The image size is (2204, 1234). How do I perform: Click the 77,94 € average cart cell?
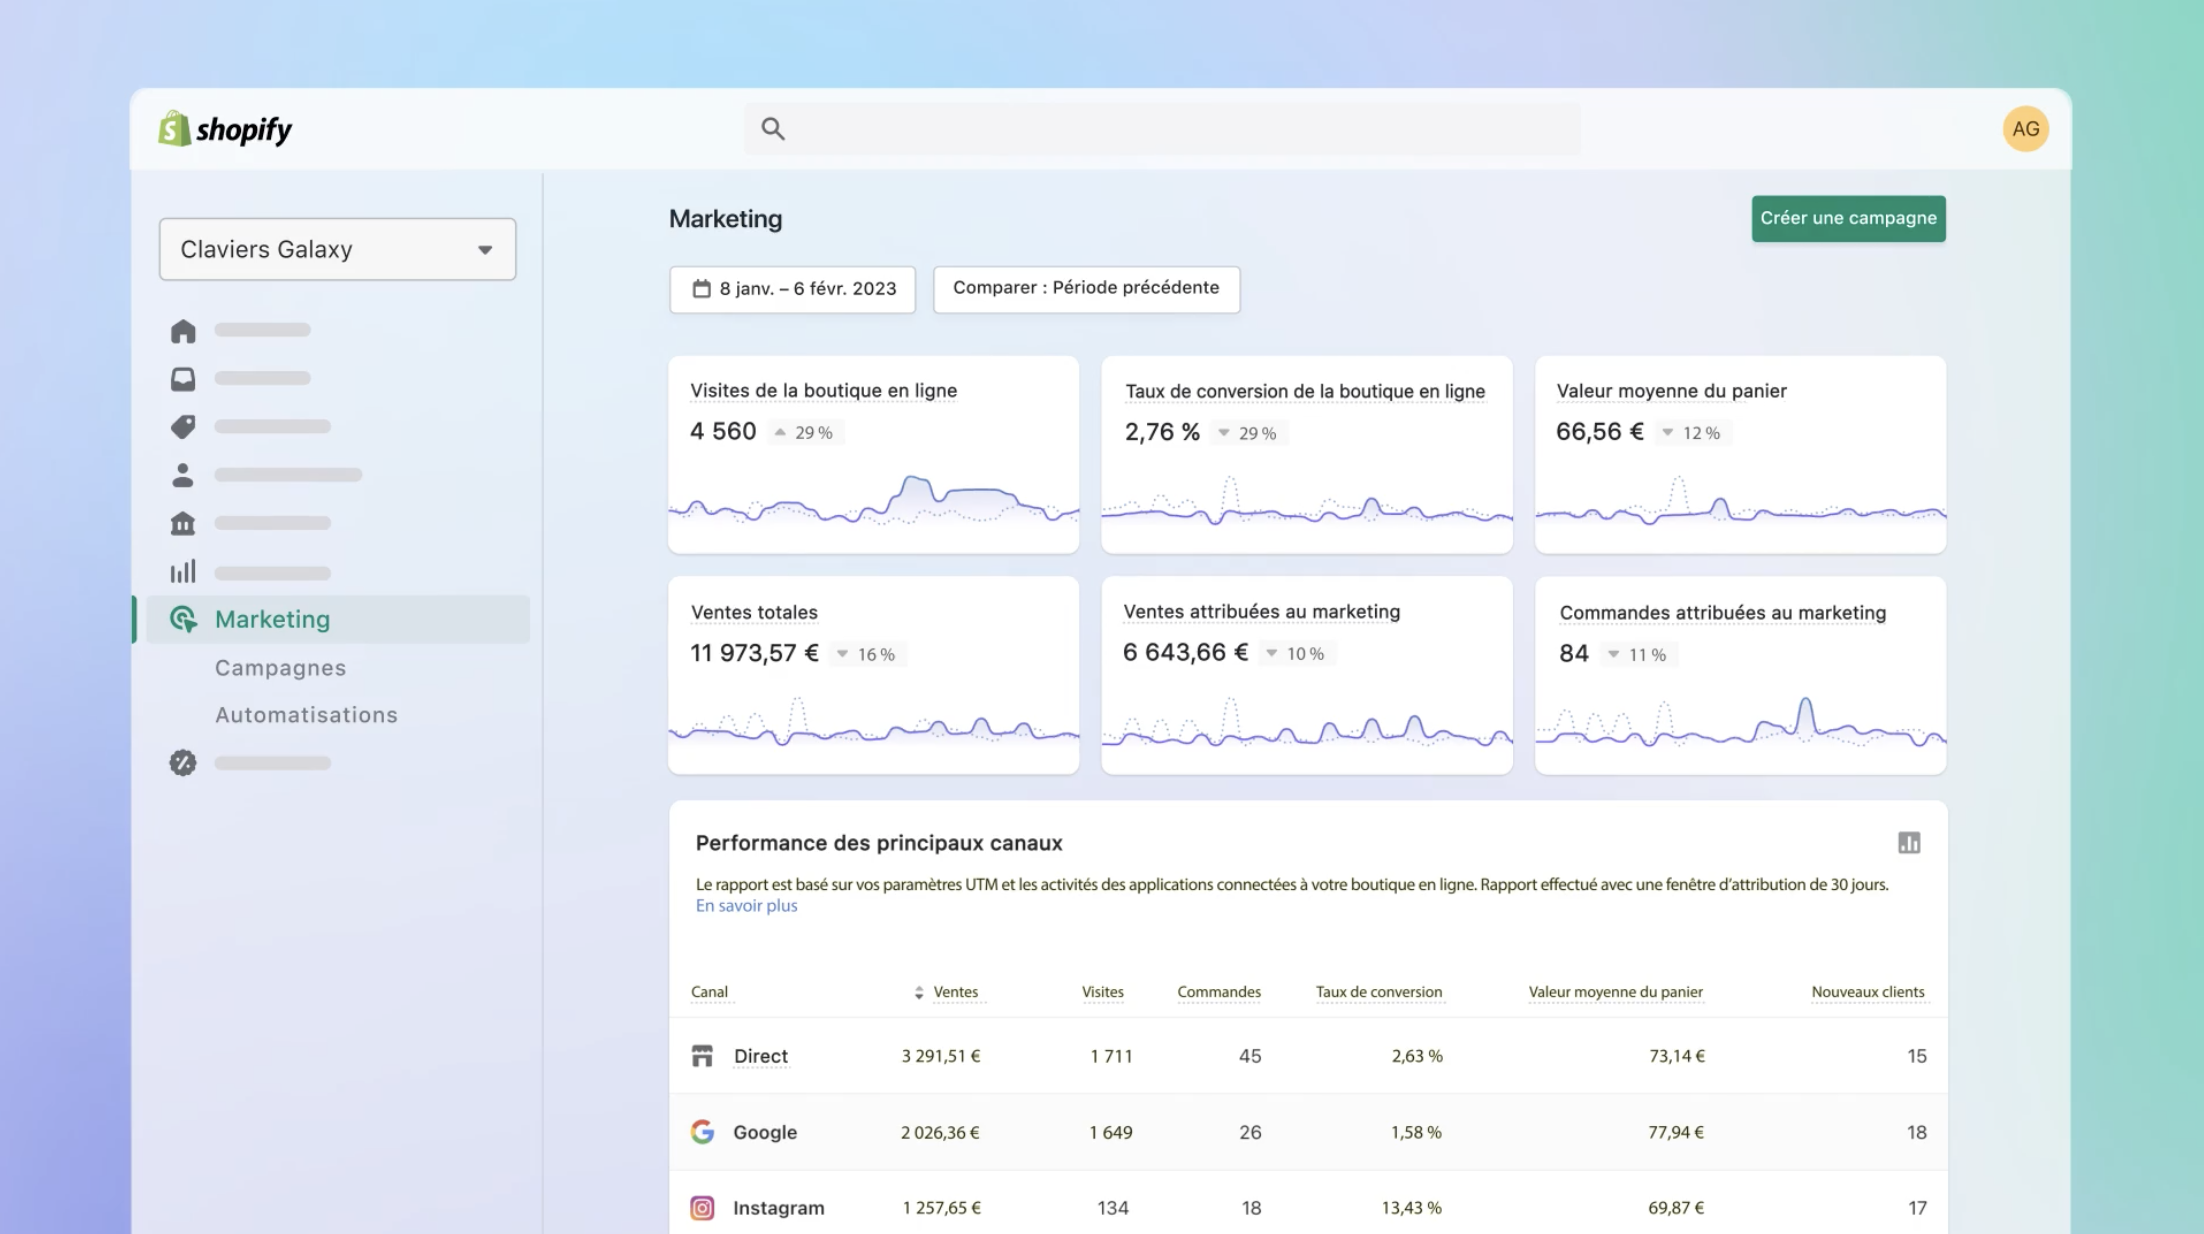coord(1676,1132)
